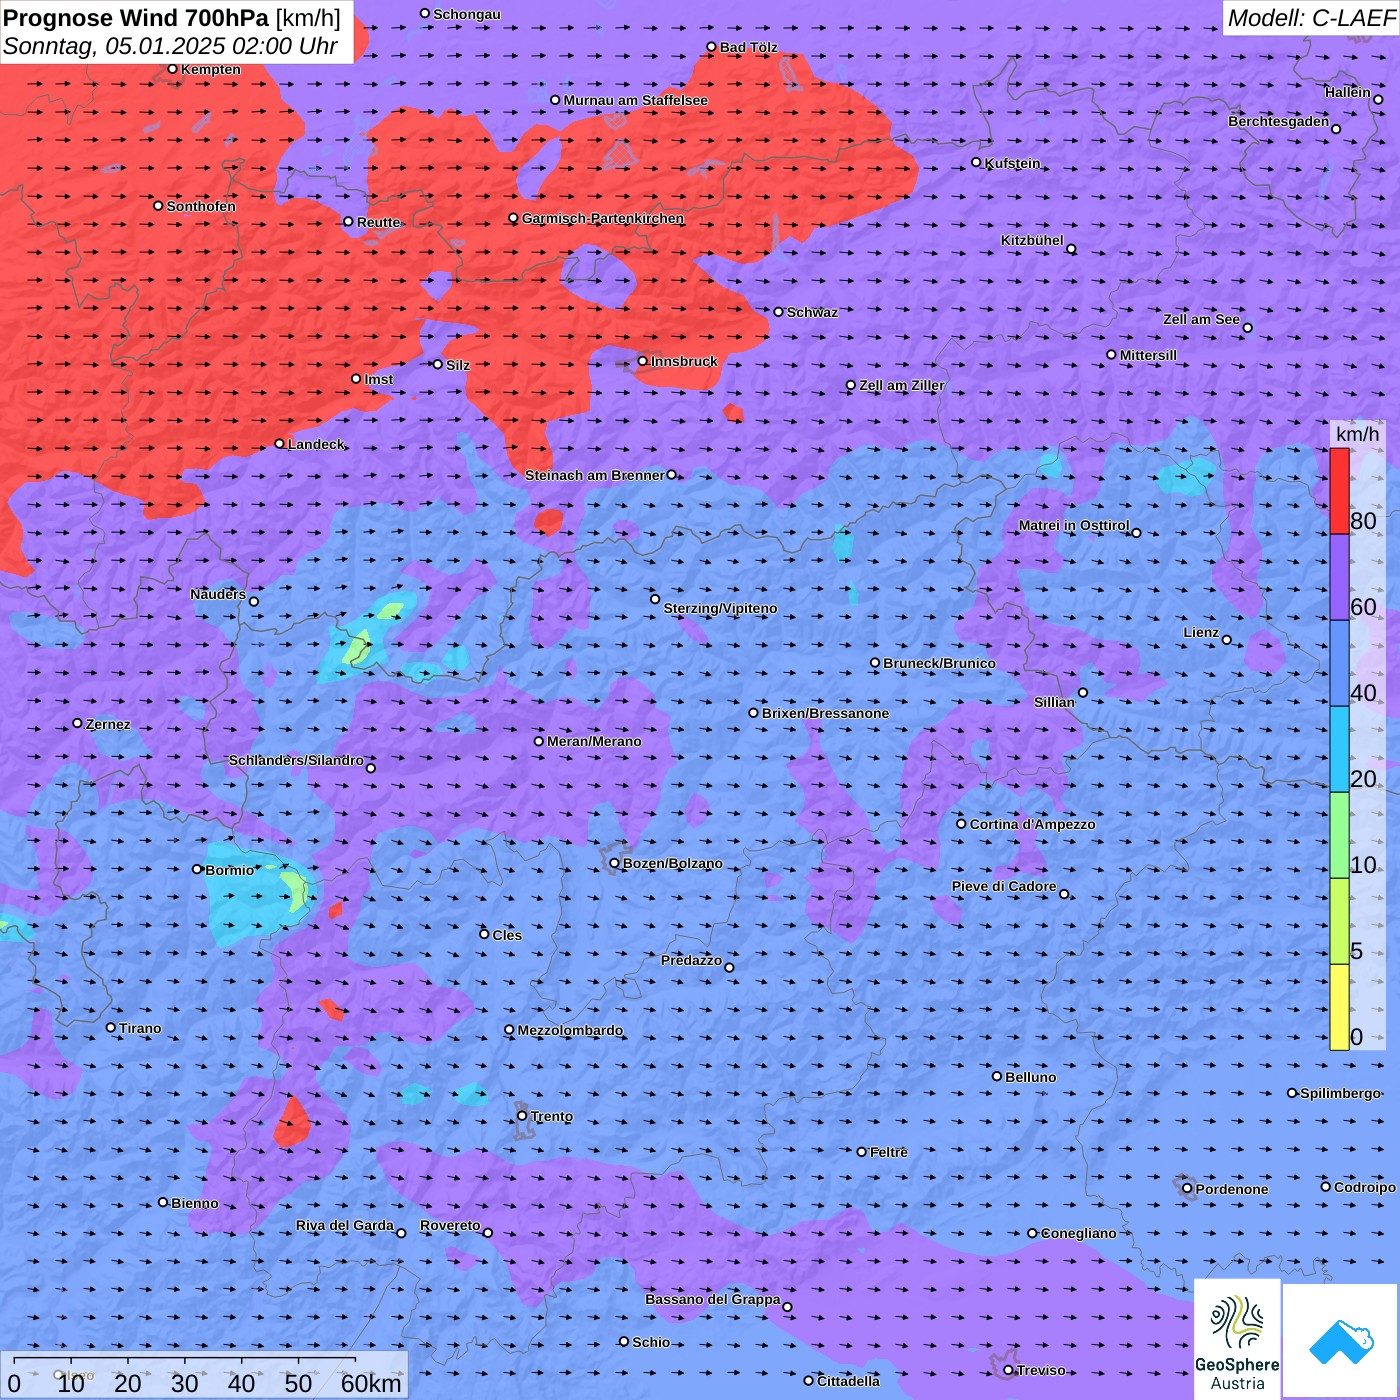Click the 'Codroipo' place label
Image resolution: width=1400 pixels, height=1400 pixels.
pyautogui.click(x=1365, y=1187)
